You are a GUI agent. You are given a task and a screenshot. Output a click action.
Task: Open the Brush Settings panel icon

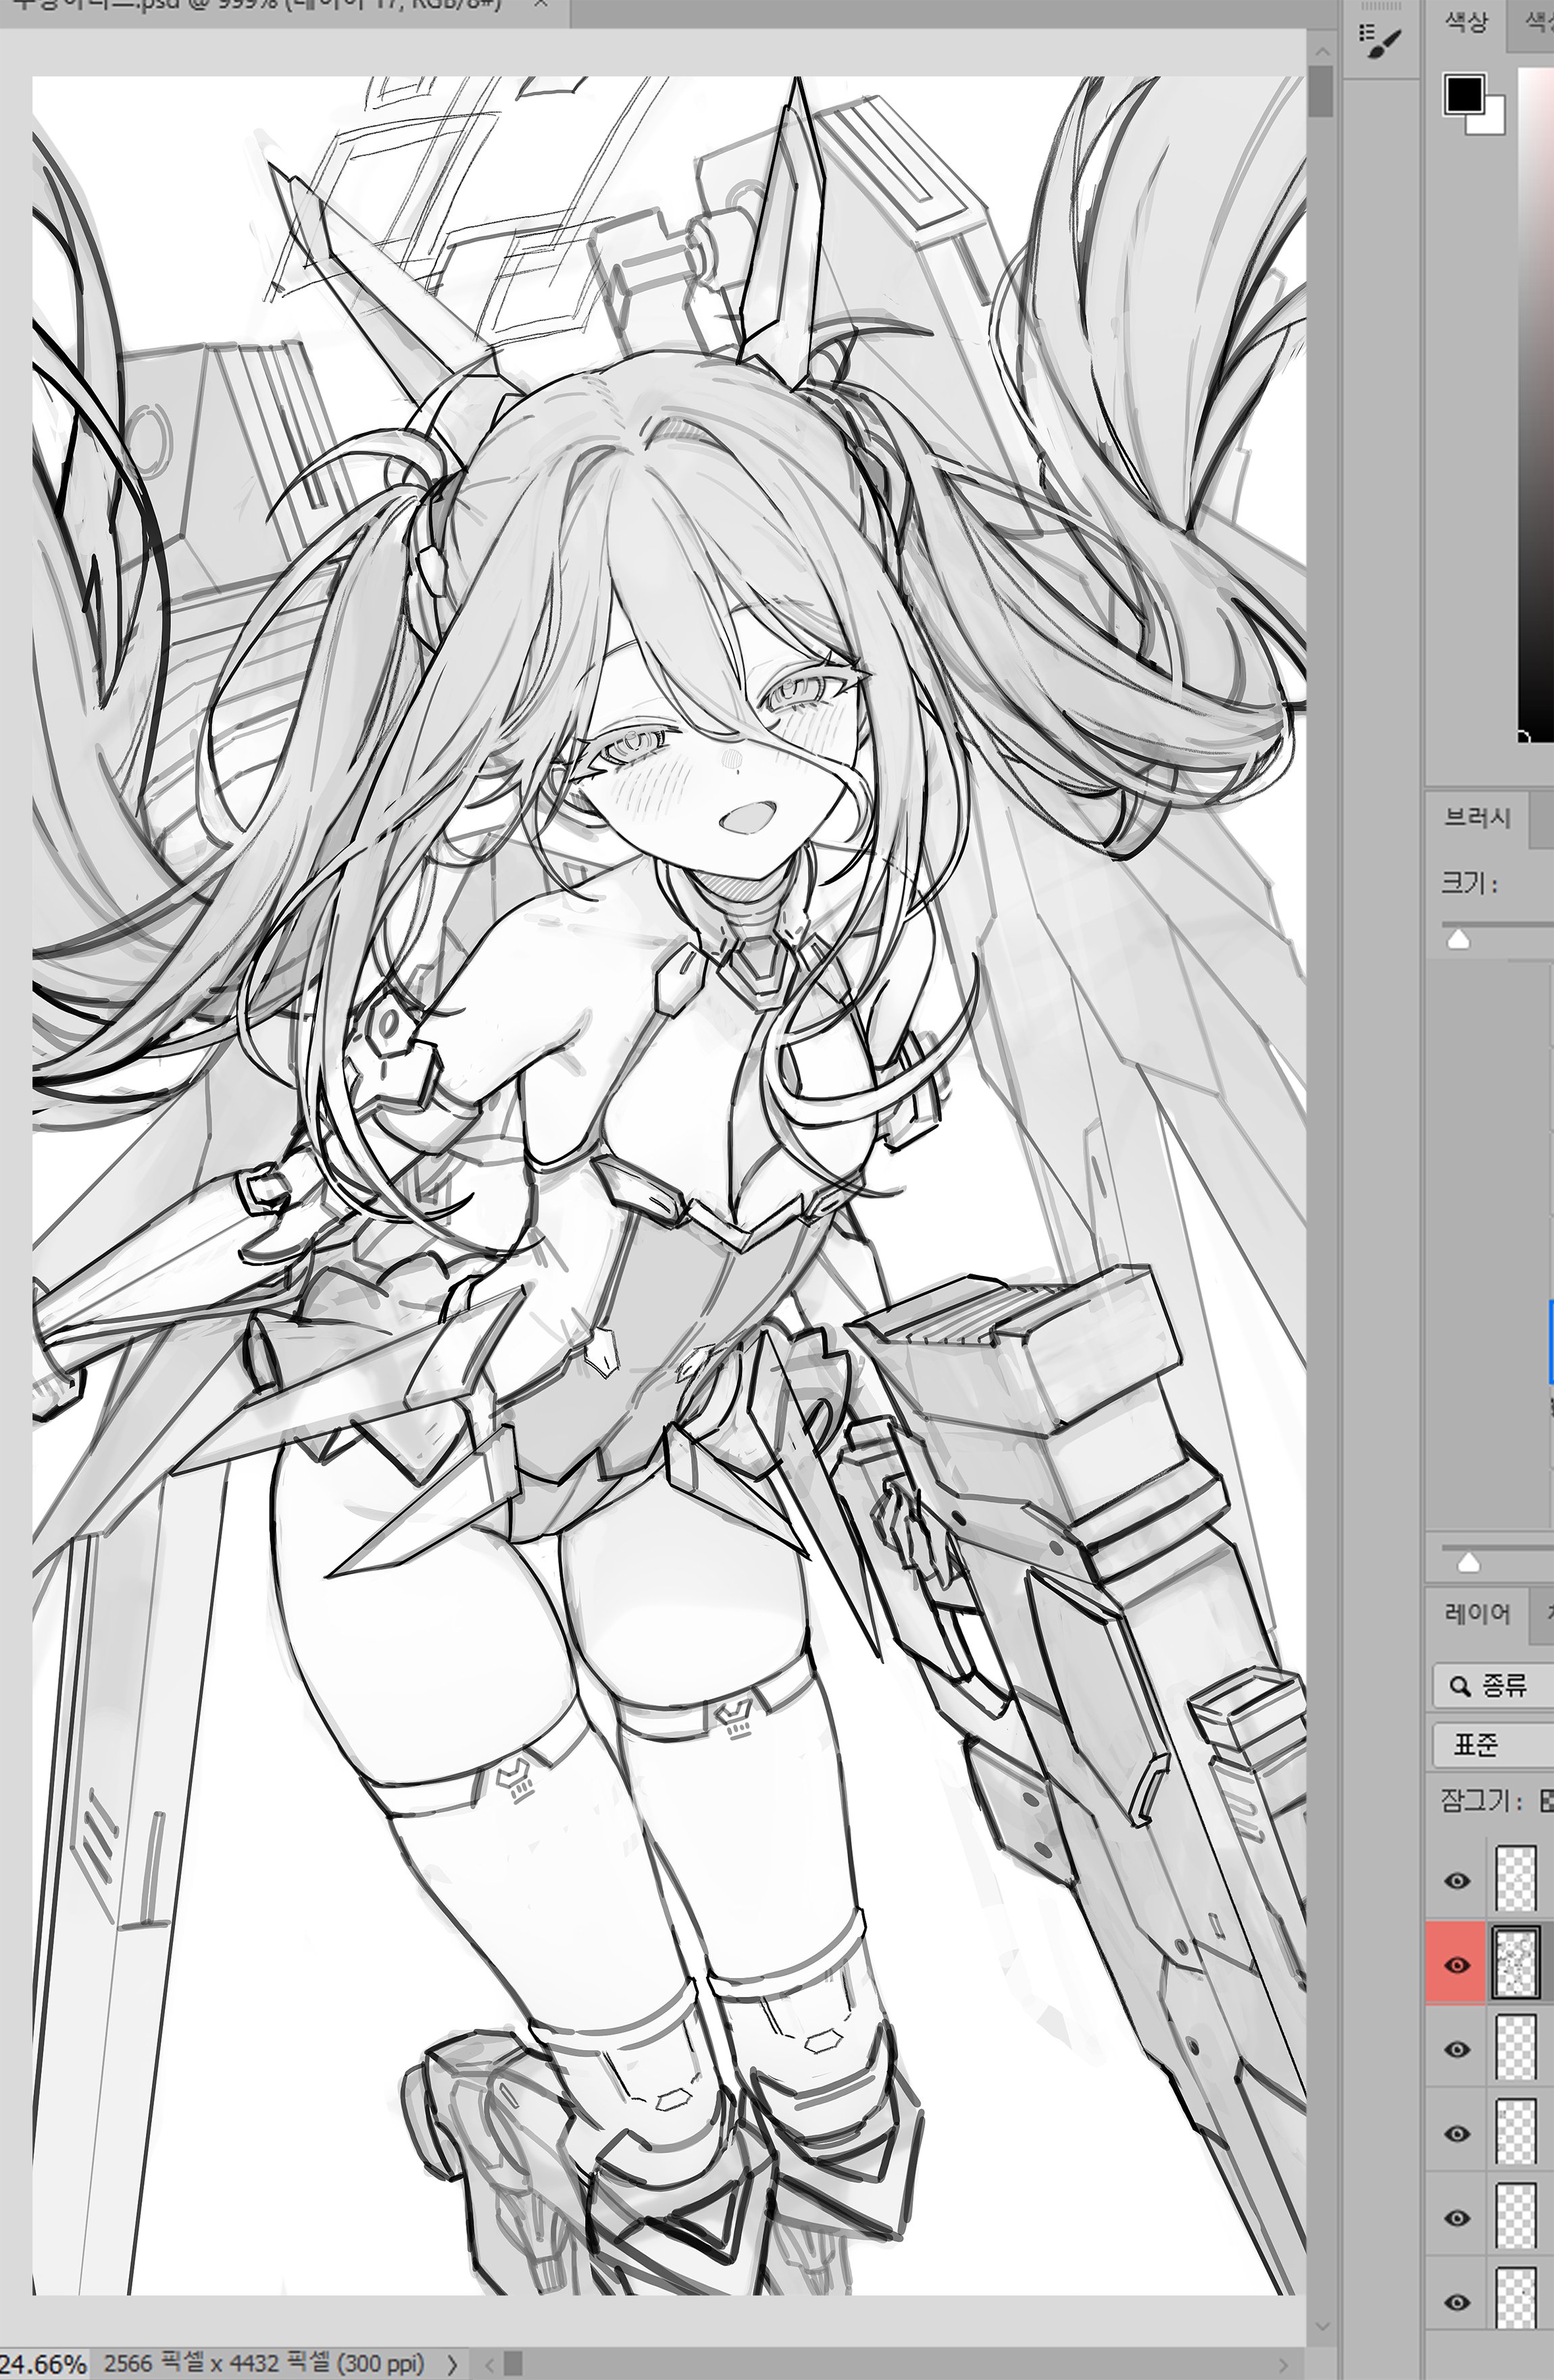1381,40
